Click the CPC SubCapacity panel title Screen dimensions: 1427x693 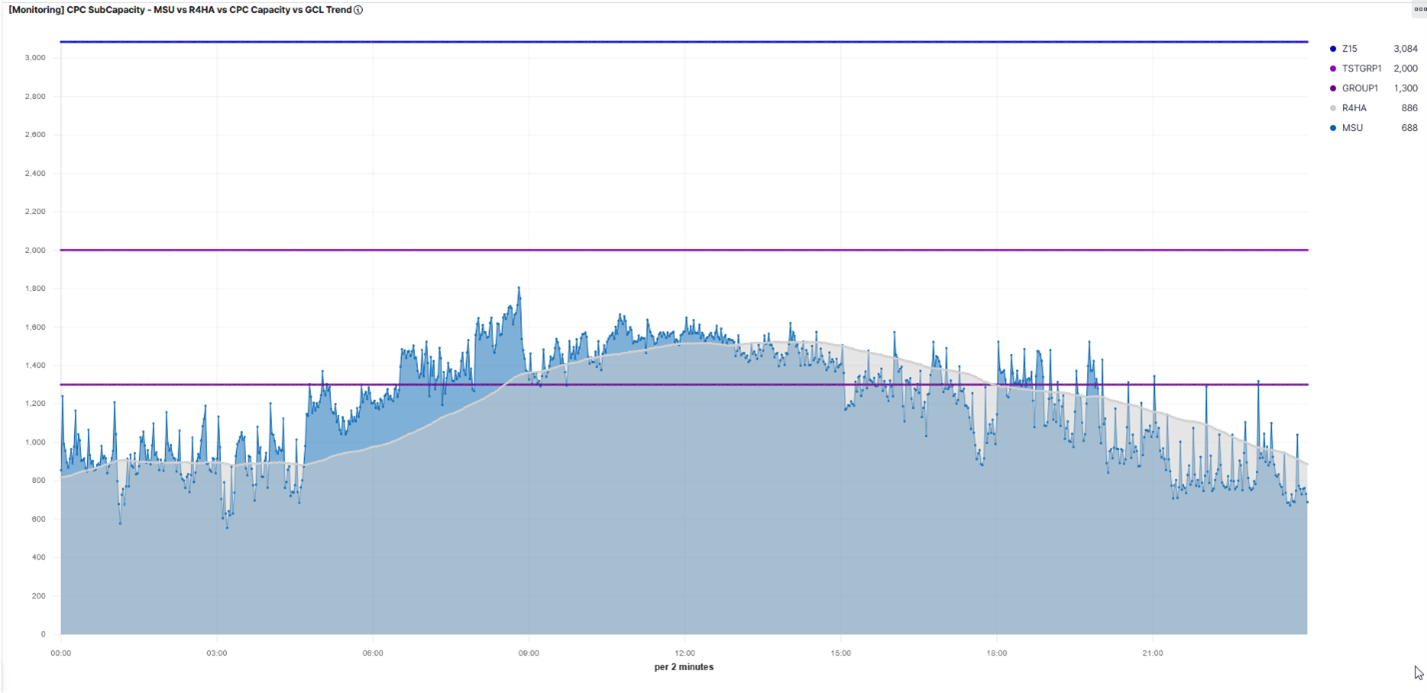(180, 10)
